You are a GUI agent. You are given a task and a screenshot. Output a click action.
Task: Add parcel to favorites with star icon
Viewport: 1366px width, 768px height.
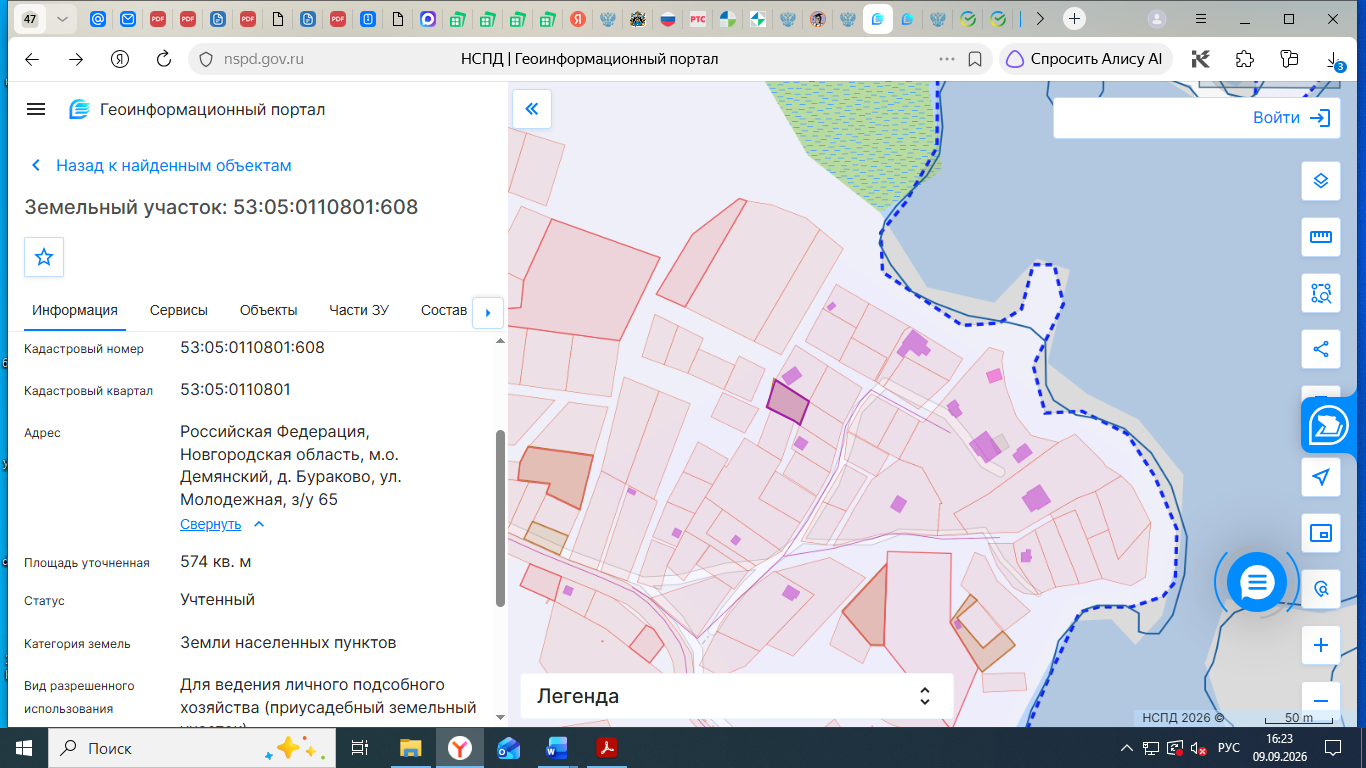(x=44, y=257)
